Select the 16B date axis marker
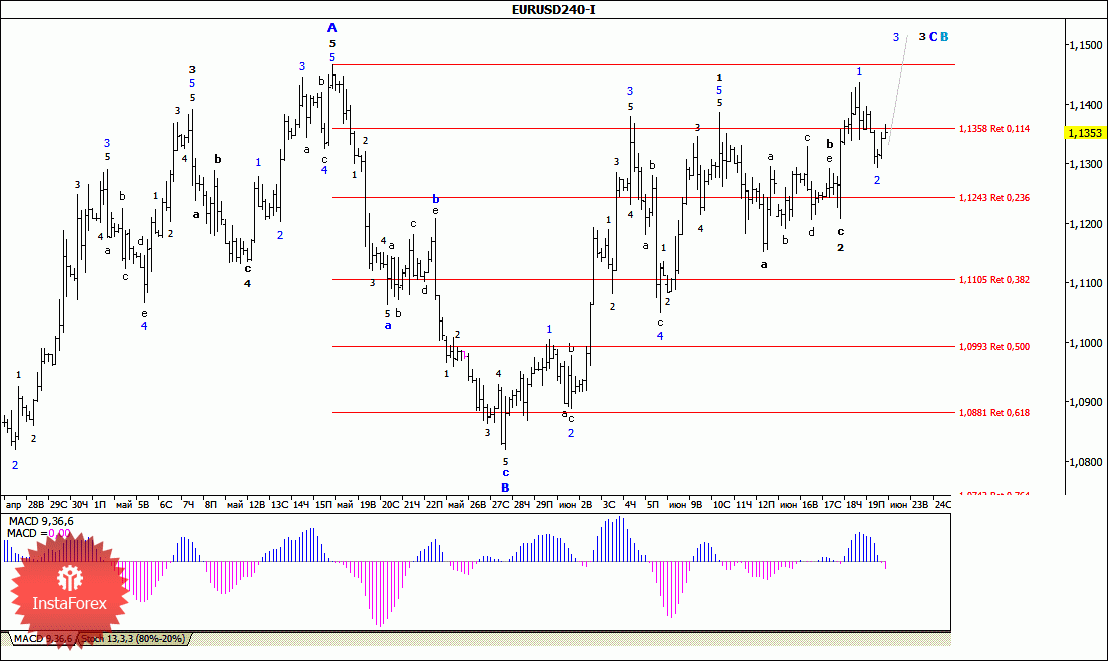The width and height of the screenshot is (1108, 661). pos(810,504)
